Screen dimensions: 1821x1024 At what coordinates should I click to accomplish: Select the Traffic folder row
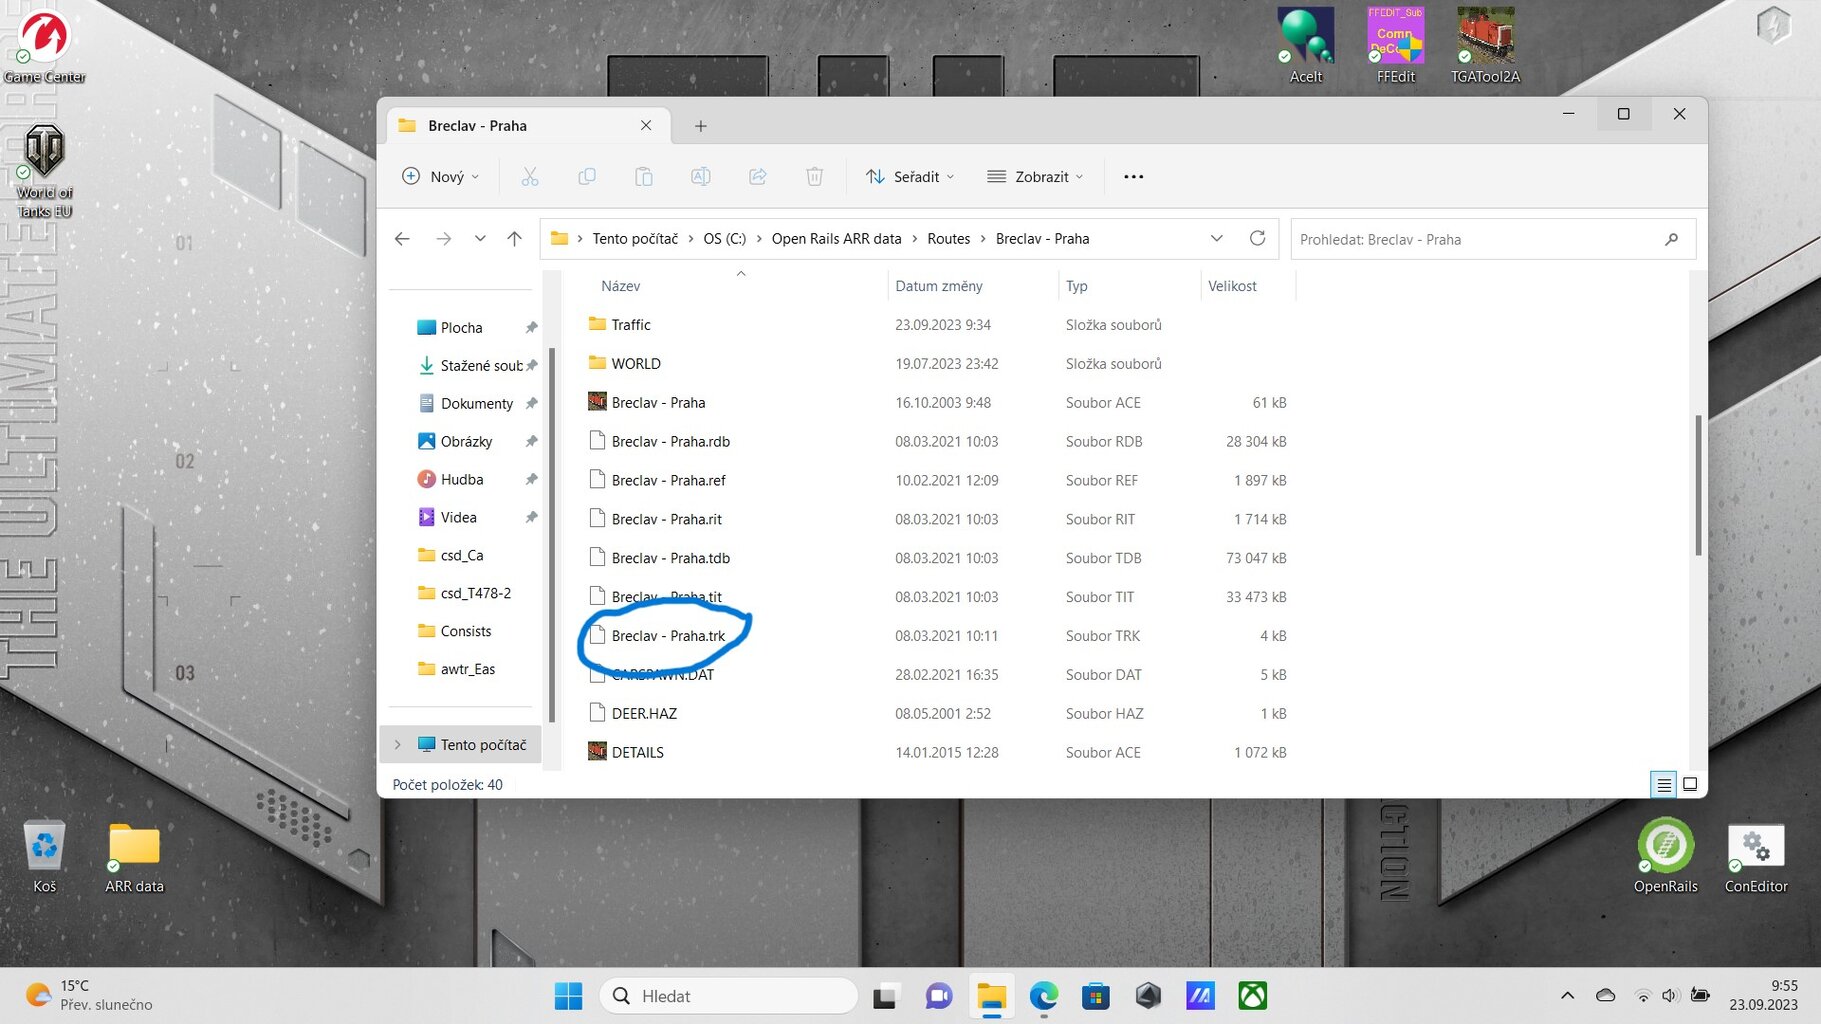point(938,325)
